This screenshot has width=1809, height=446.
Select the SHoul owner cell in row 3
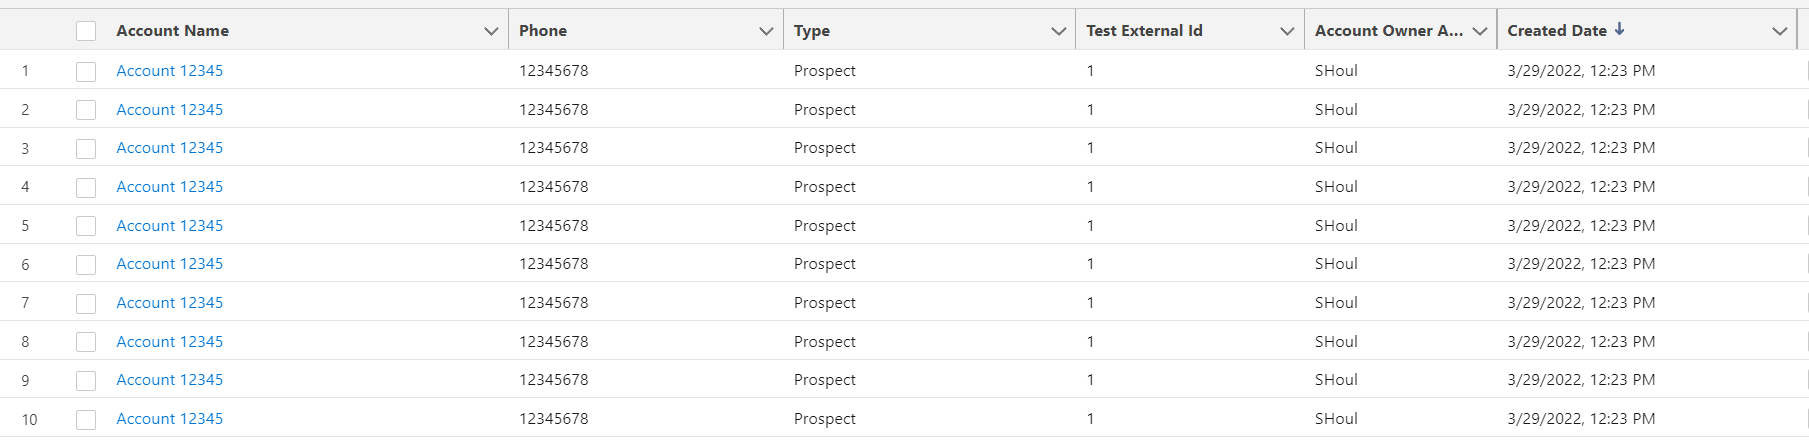point(1336,148)
